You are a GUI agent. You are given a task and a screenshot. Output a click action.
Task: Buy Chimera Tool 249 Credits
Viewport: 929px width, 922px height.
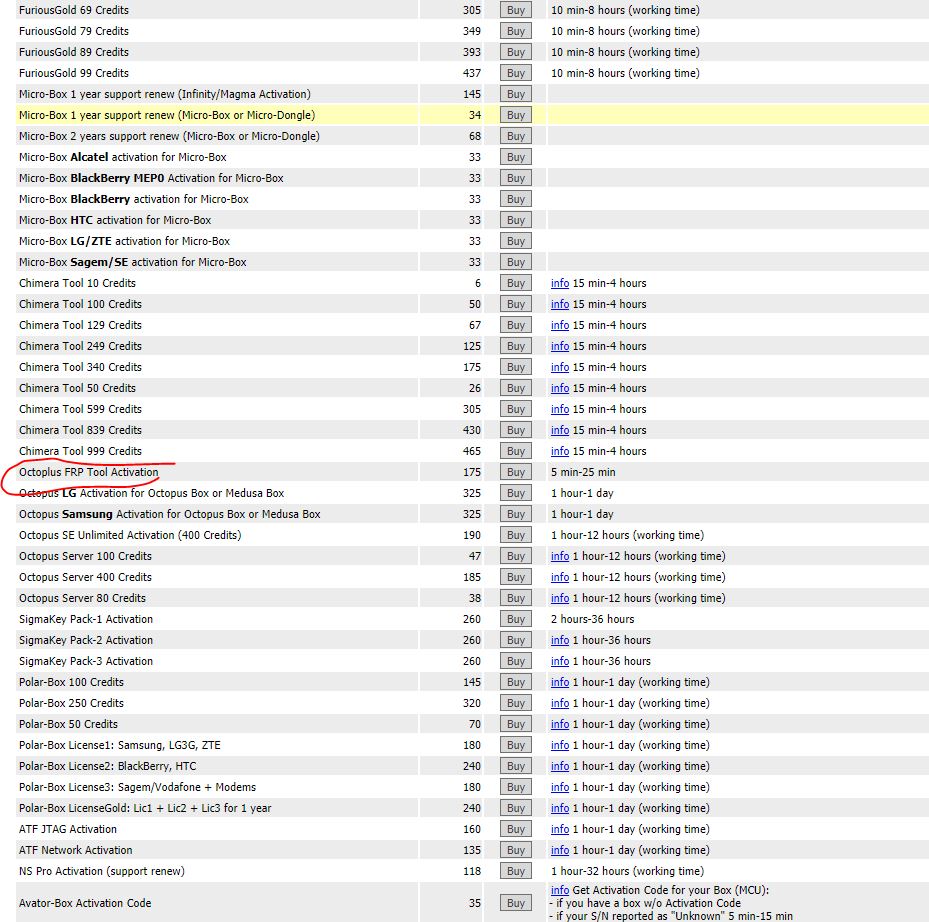515,346
